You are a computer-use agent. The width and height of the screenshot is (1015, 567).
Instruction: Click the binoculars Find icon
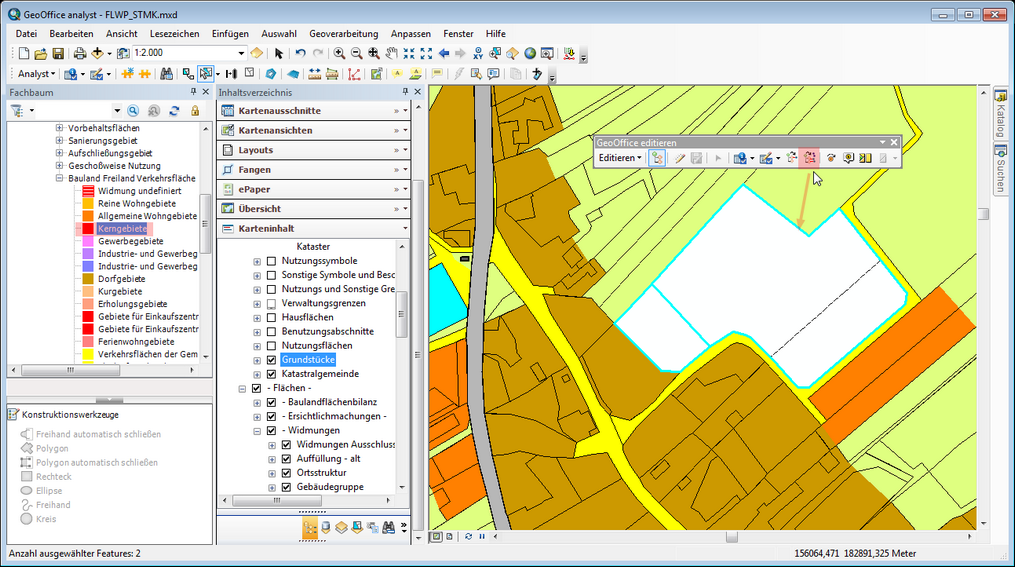pos(166,74)
